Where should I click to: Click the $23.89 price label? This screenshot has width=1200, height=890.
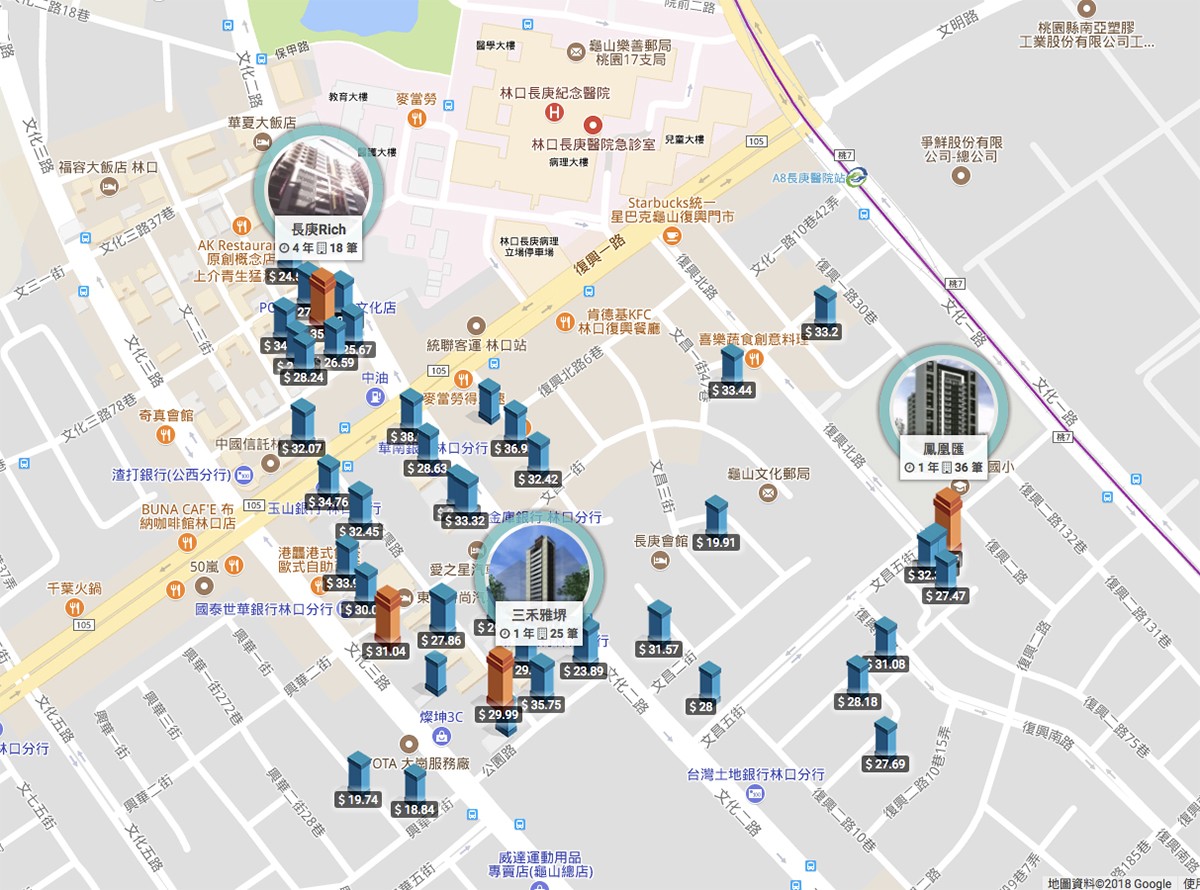(x=583, y=671)
